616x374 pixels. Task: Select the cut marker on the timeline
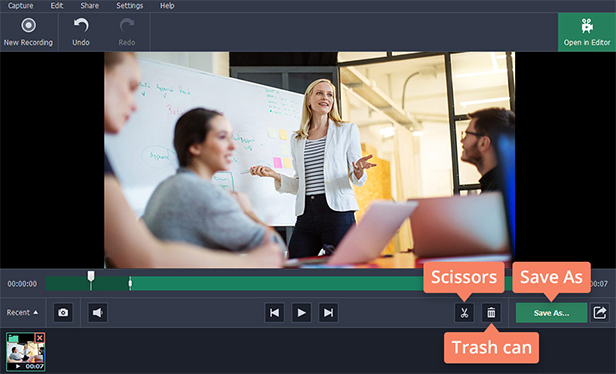(130, 283)
